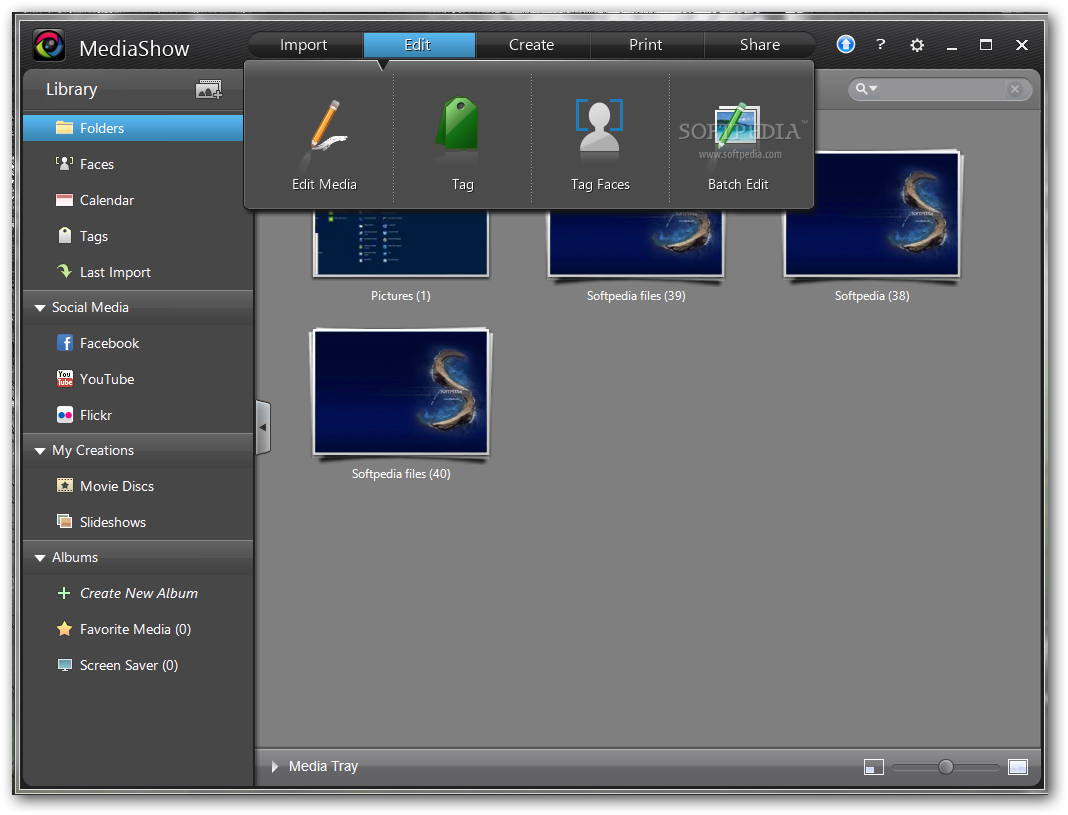Open the Edit Media pencil tool
This screenshot has height=815, width=1068.
pos(324,143)
